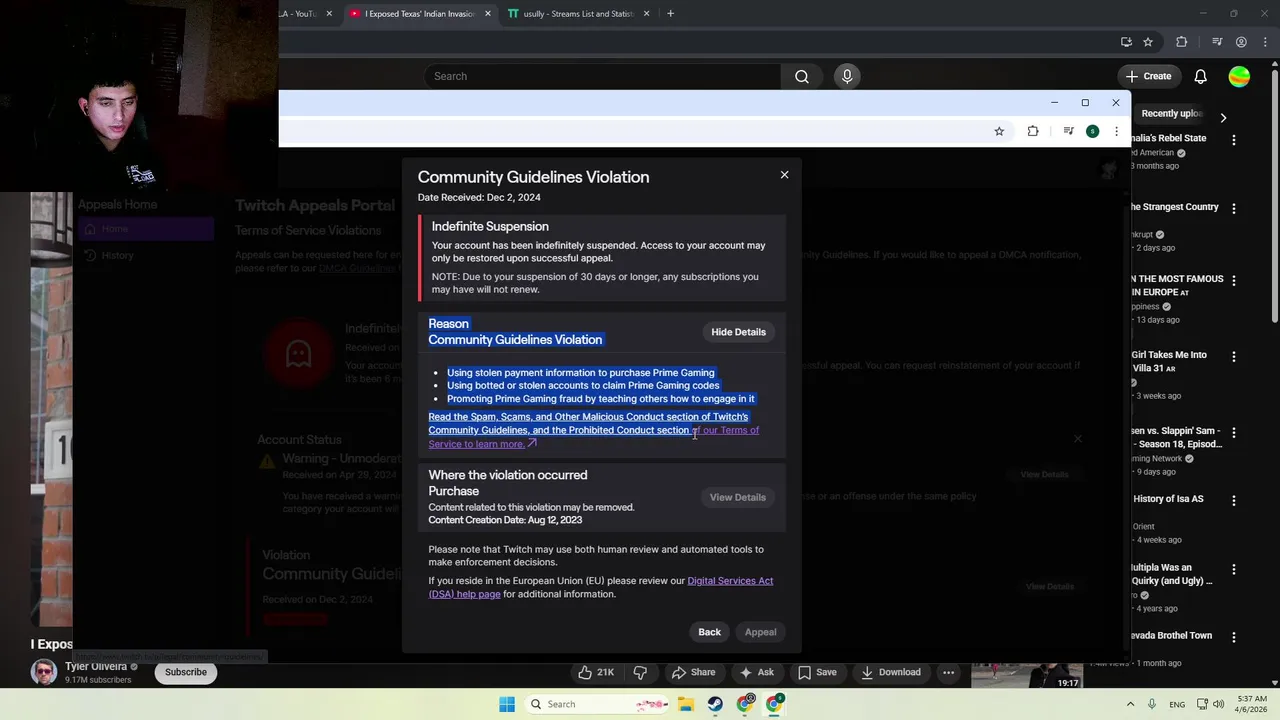Open the Windows Start menu
The width and height of the screenshot is (1280, 720).
pos(507,704)
